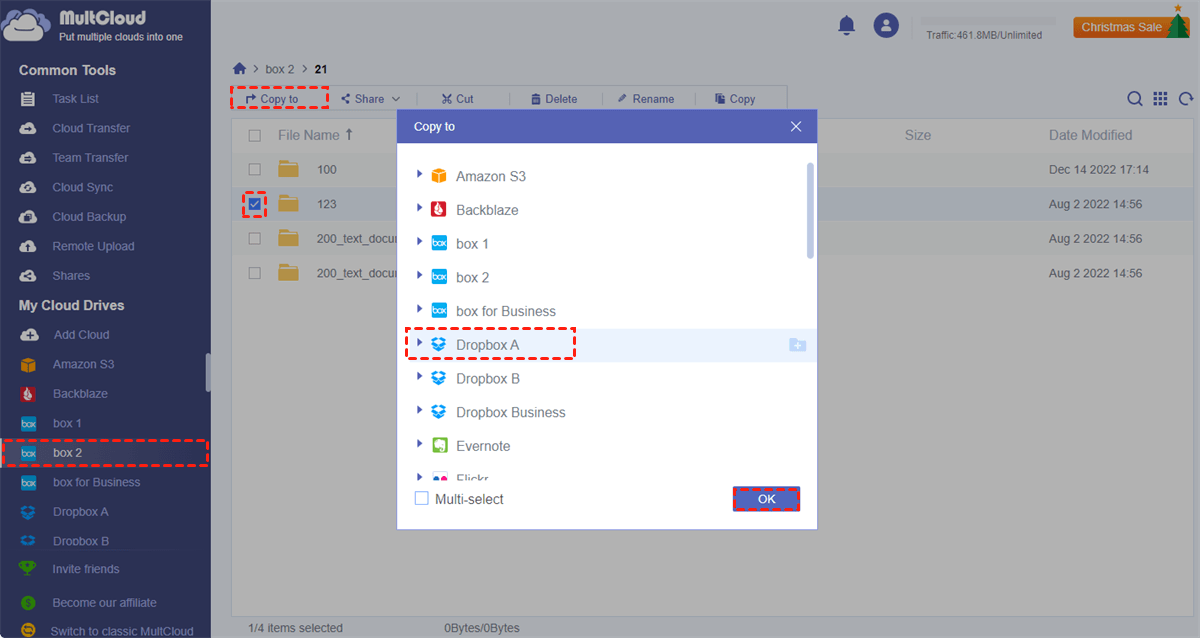Click the Team Transfer sidebar icon
1200x638 pixels.
(29, 158)
